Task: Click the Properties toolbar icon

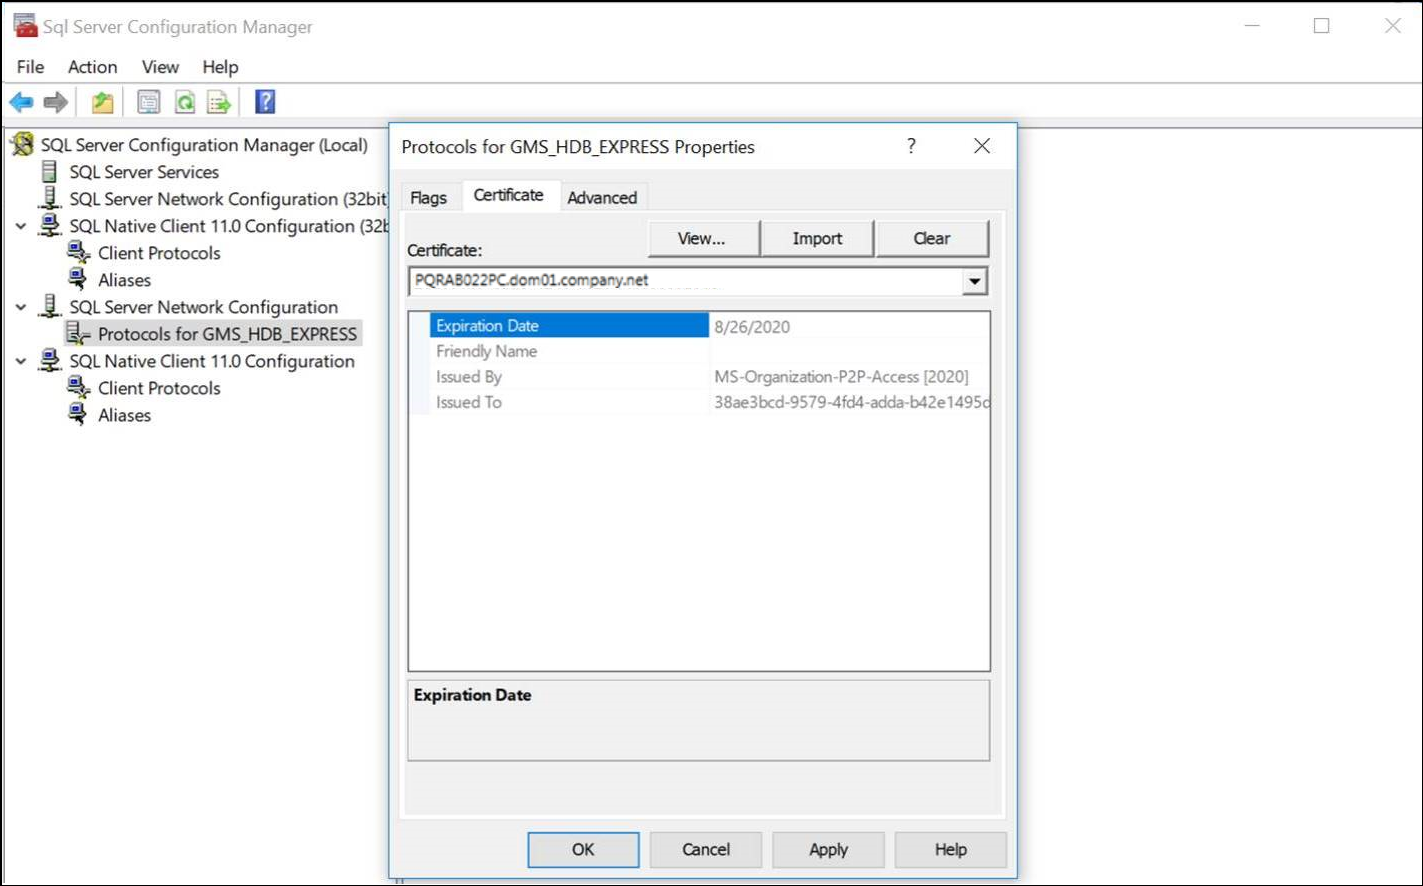Action: click(148, 102)
